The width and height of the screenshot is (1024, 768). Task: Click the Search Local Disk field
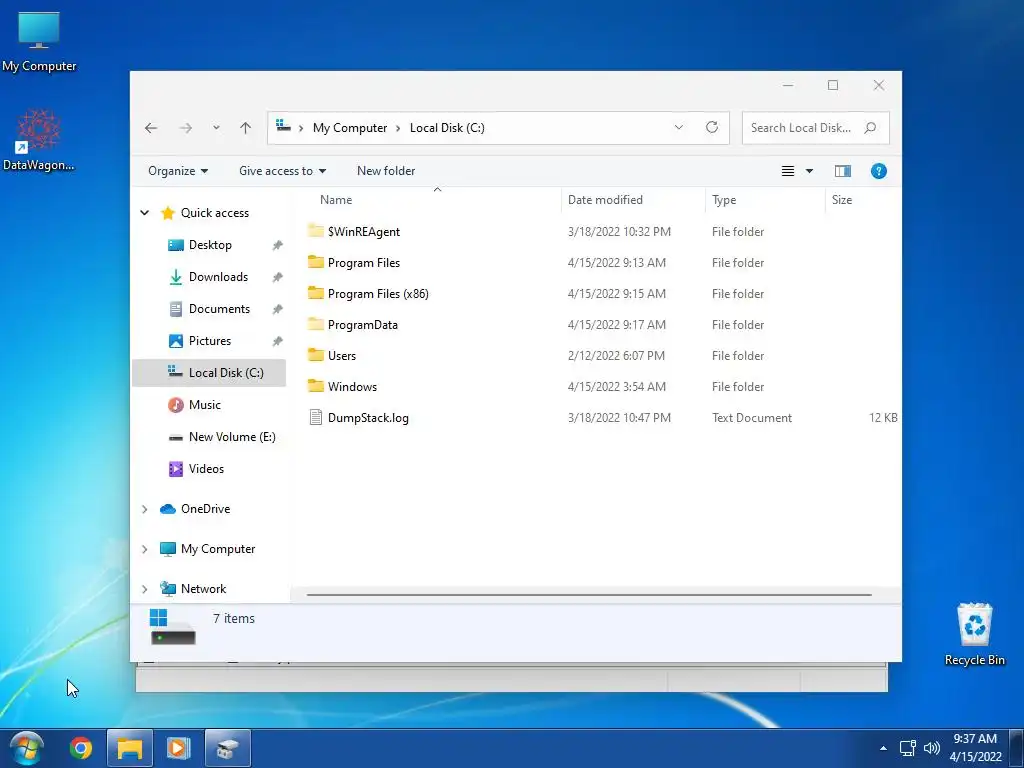click(816, 128)
